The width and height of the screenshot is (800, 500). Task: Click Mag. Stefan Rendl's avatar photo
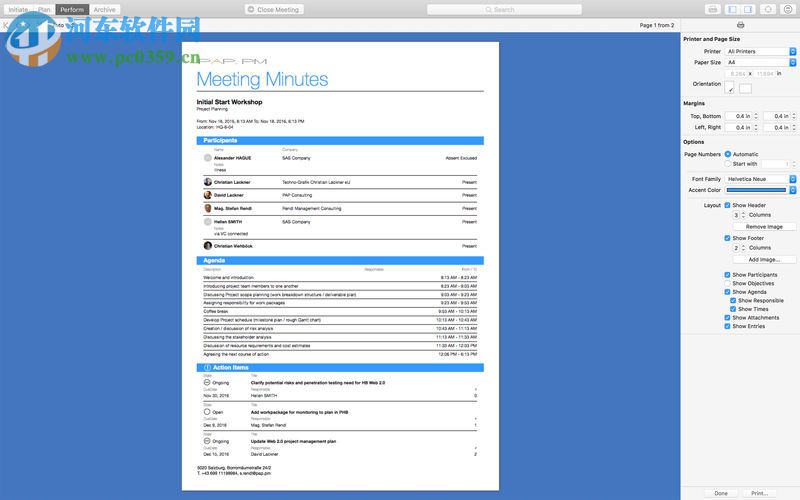coord(208,208)
